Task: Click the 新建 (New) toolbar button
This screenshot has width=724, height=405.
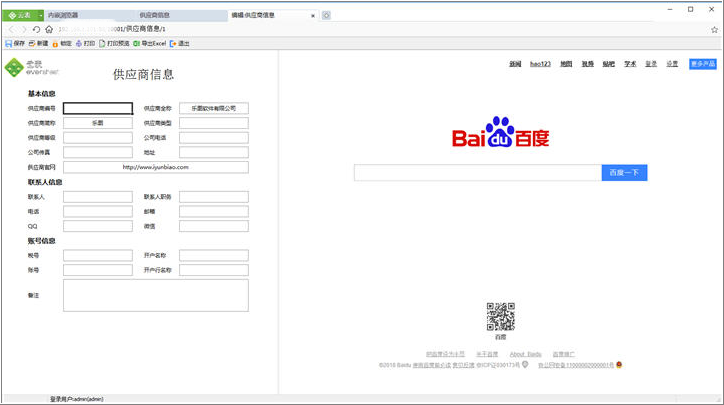Action: tap(38, 43)
